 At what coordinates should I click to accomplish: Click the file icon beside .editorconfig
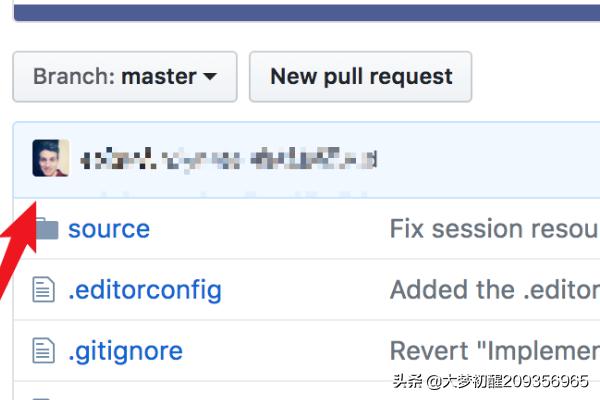pos(43,291)
